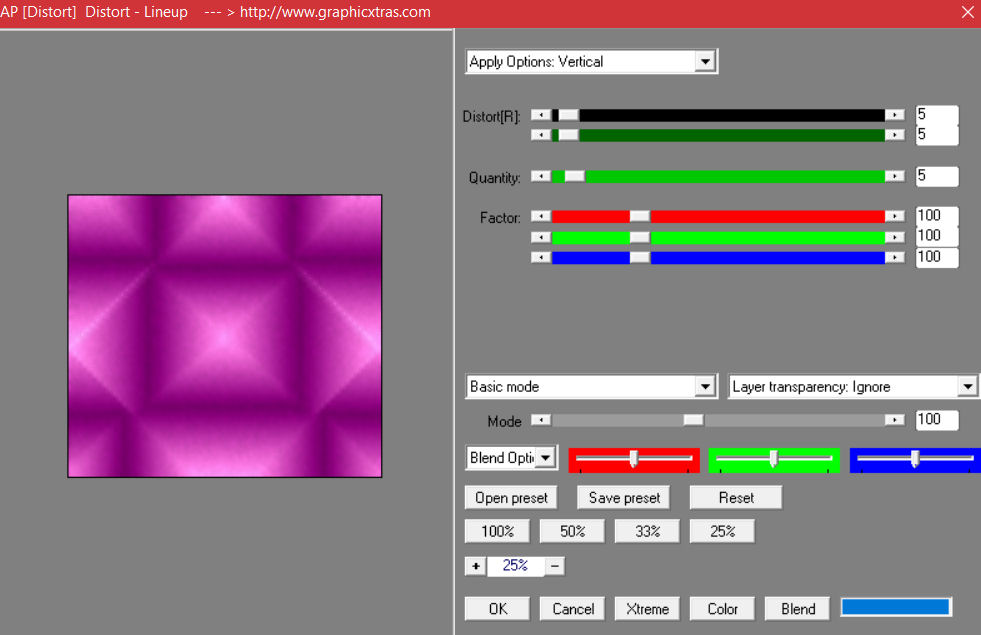Click the magenta preview image
981x635 pixels.
[x=225, y=336]
